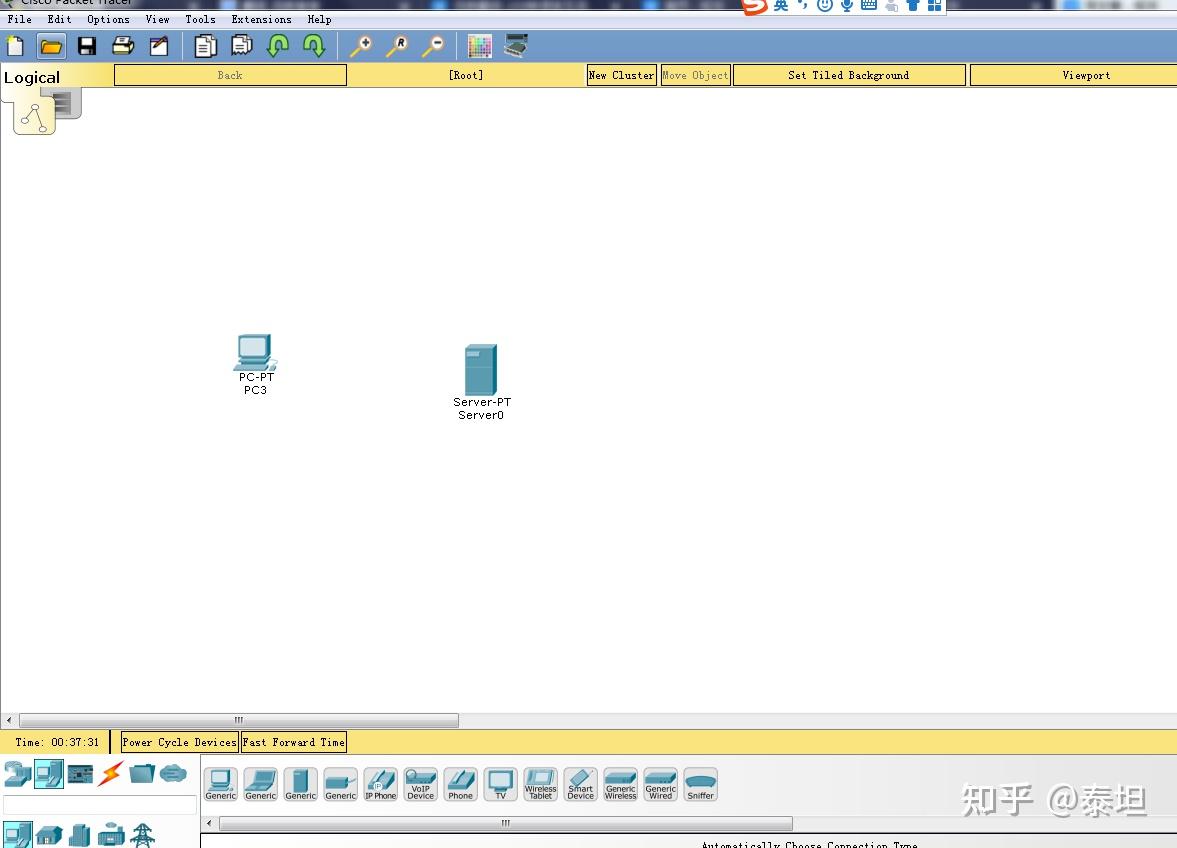The image size is (1177, 848).
Task: Select the Industrial factory subcategory icon
Action: point(111,835)
